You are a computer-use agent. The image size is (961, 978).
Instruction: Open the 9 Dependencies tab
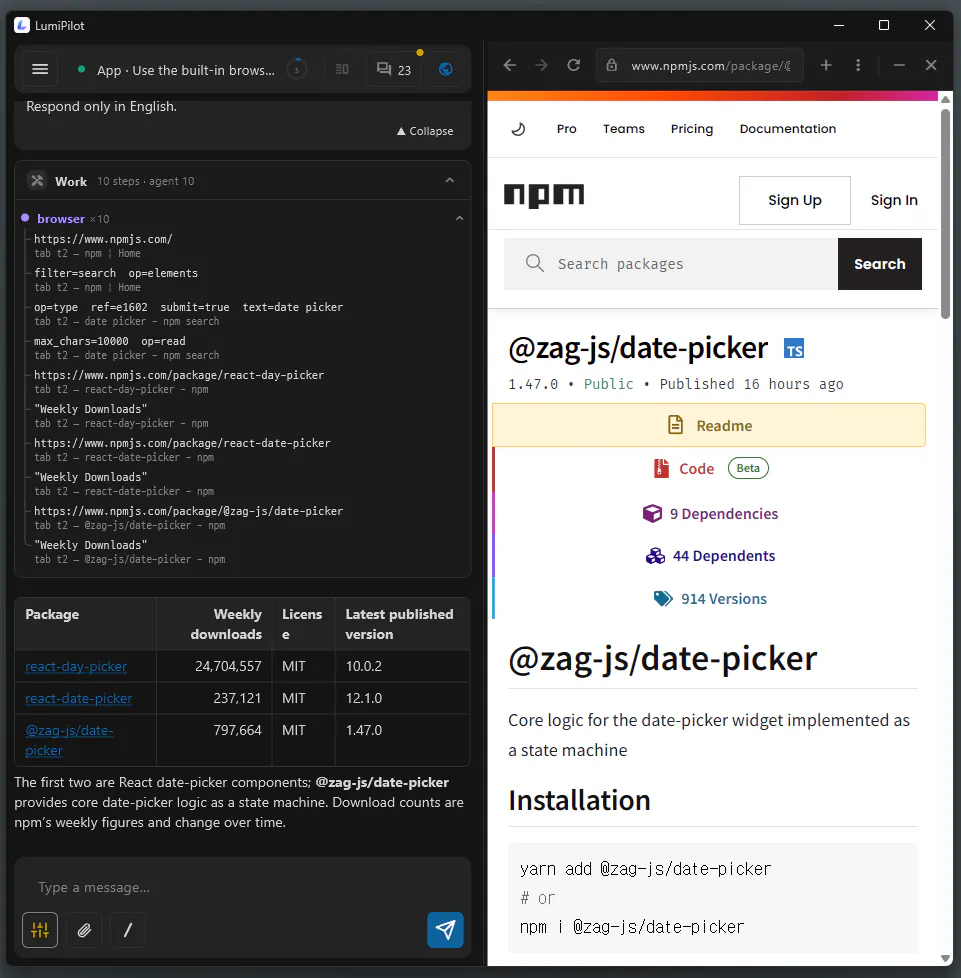(708, 514)
